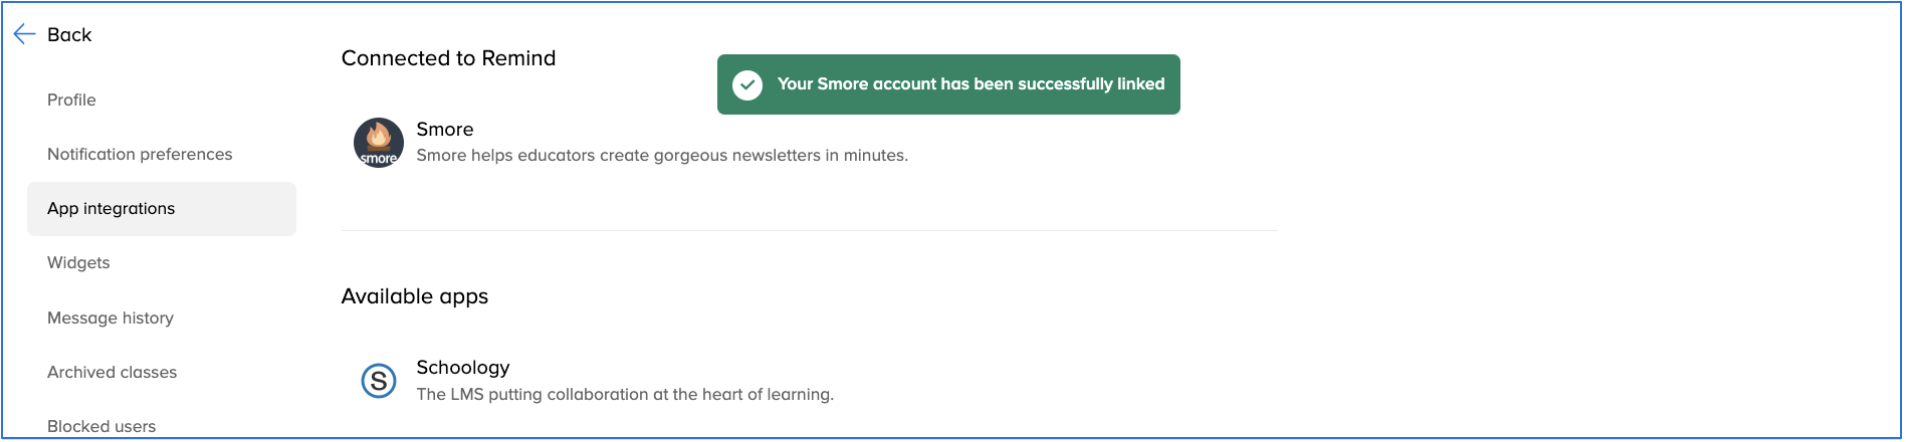Open Notification preferences in the sidebar
The height and width of the screenshot is (442, 1906).
point(139,154)
